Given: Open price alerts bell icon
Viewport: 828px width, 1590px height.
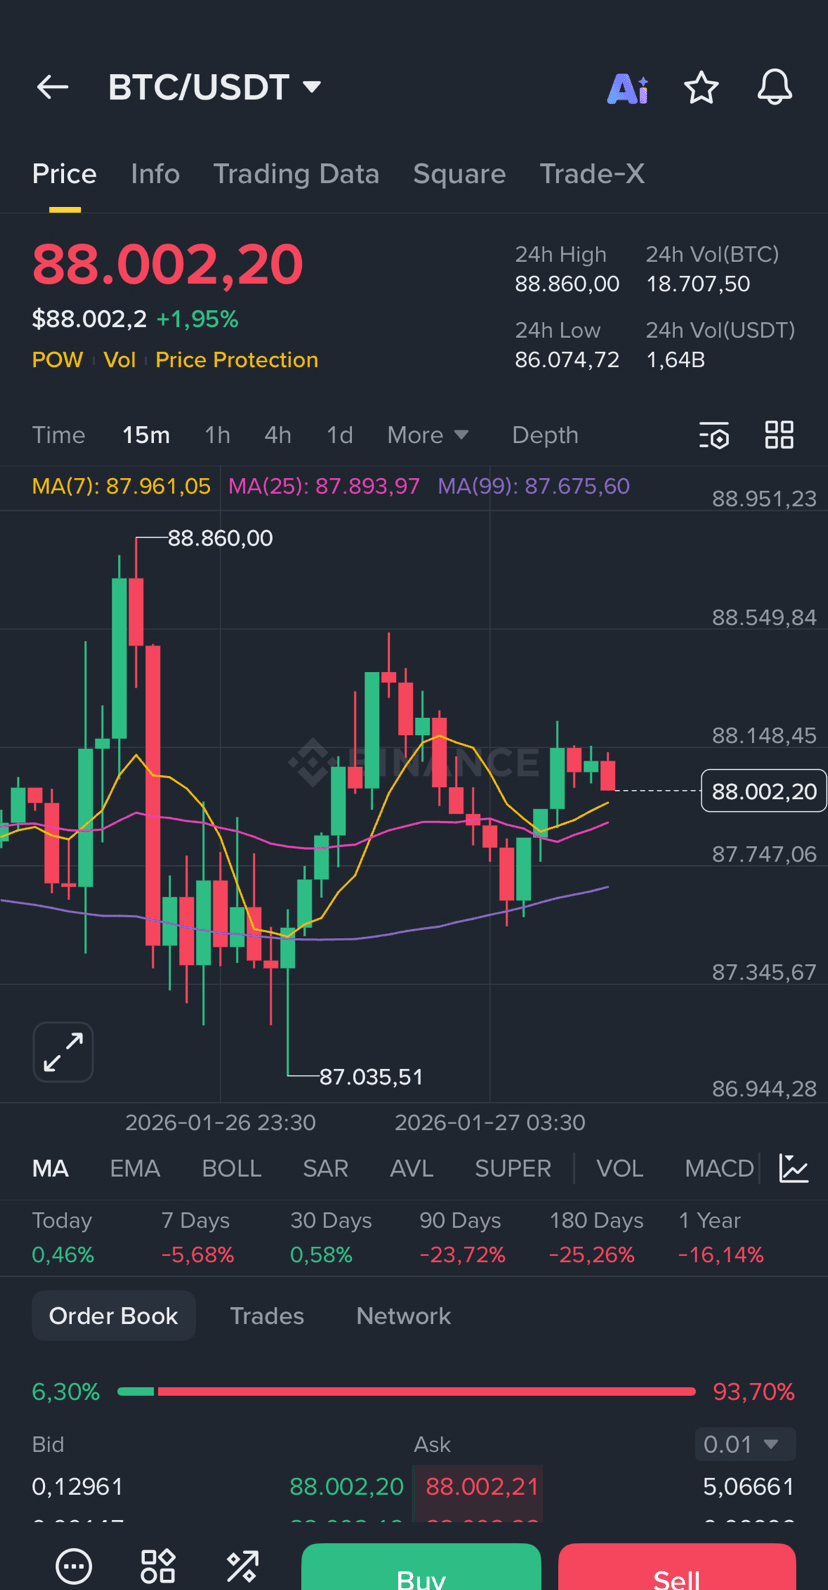Looking at the screenshot, I should click(x=774, y=88).
